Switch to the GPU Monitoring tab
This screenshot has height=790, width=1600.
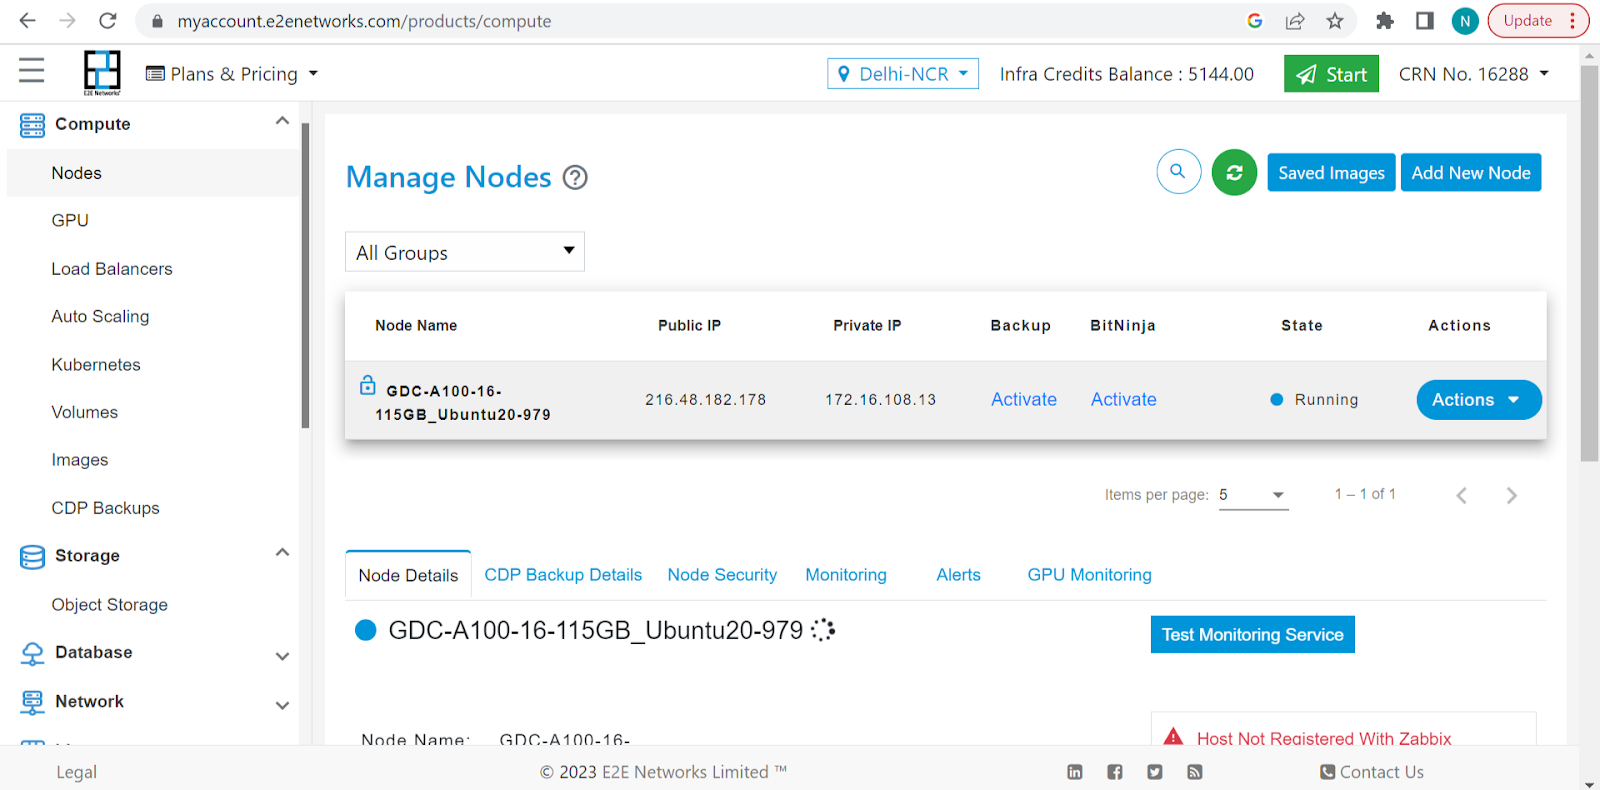click(1089, 575)
